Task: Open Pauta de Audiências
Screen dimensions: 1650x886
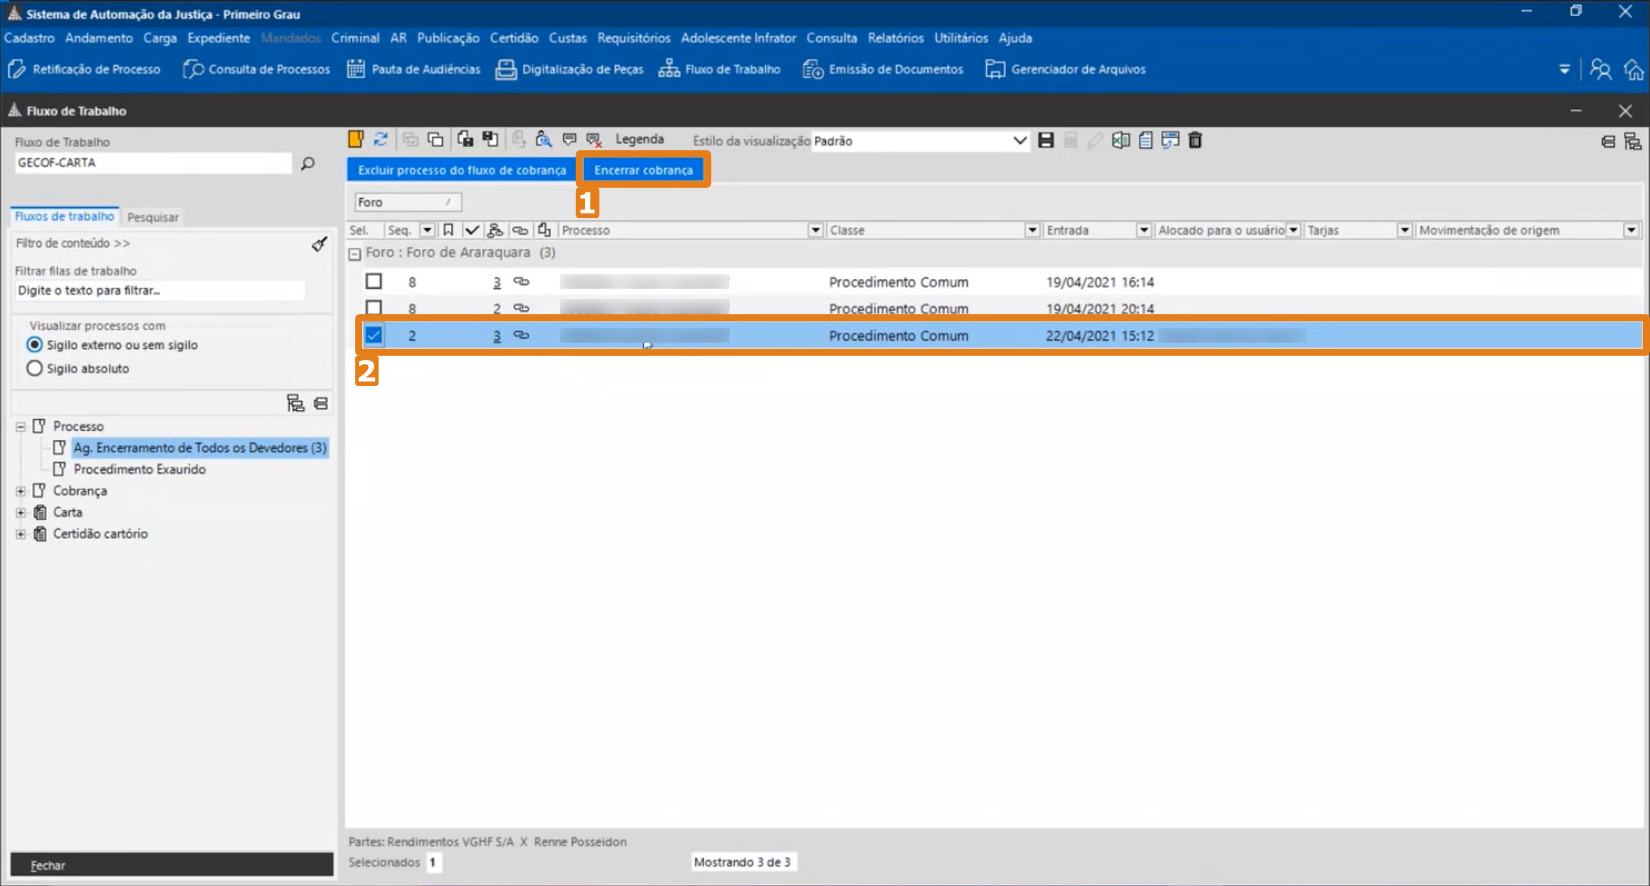Action: point(413,69)
